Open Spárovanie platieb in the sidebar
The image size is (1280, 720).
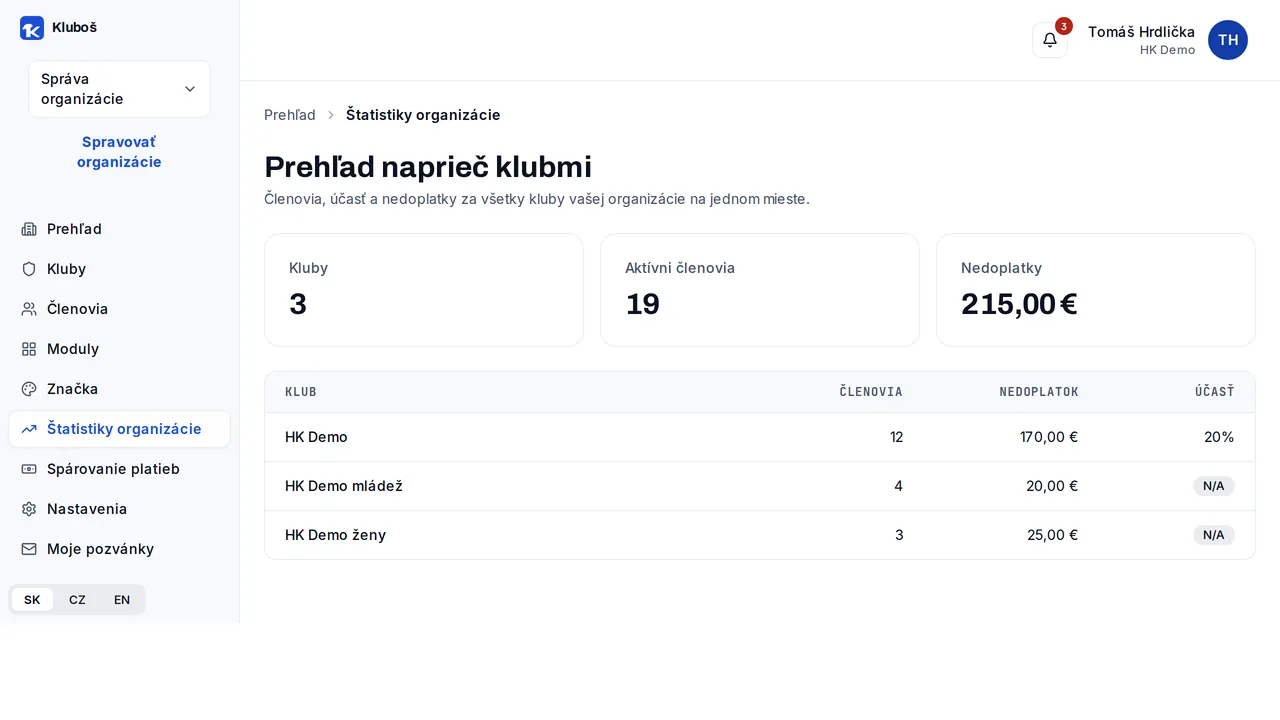pos(119,469)
